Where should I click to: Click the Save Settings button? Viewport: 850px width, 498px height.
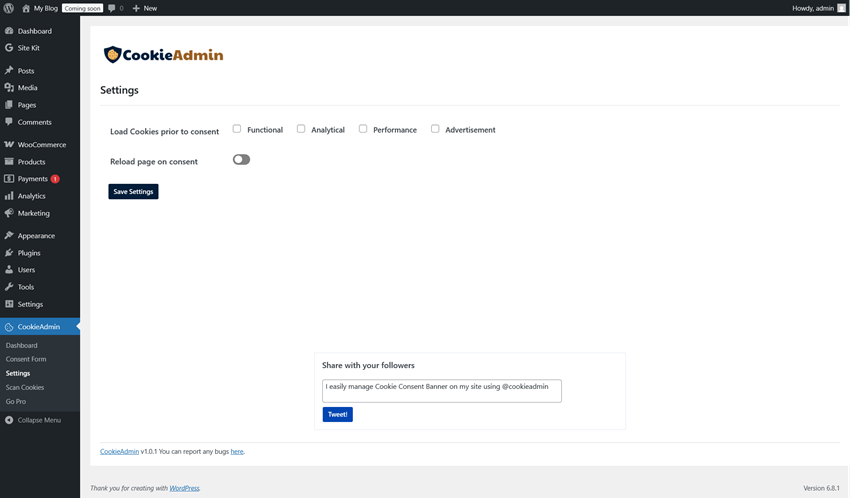[x=133, y=191]
